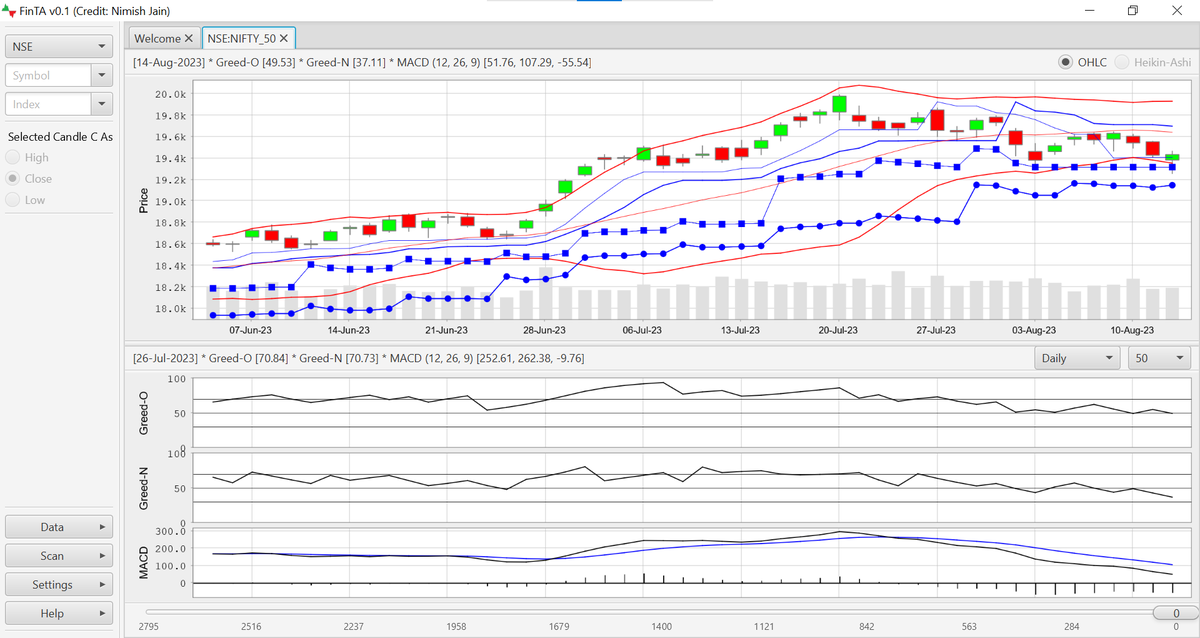Click the FinTA app logo icon

[x=11, y=10]
